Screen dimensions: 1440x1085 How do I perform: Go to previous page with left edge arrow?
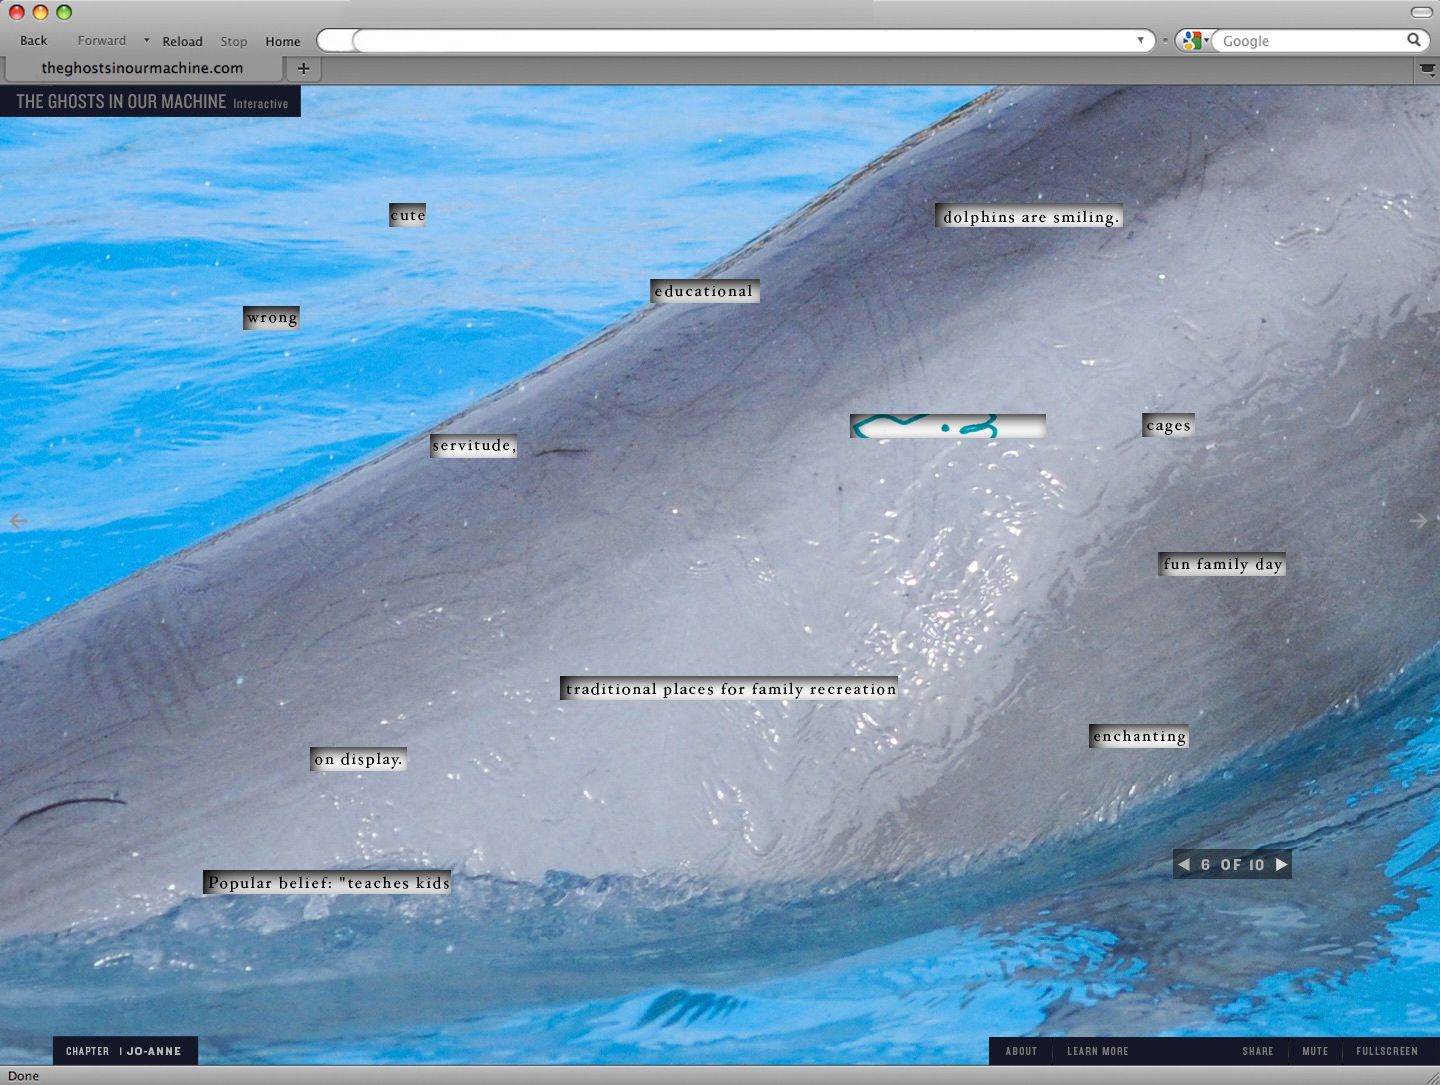[18, 521]
